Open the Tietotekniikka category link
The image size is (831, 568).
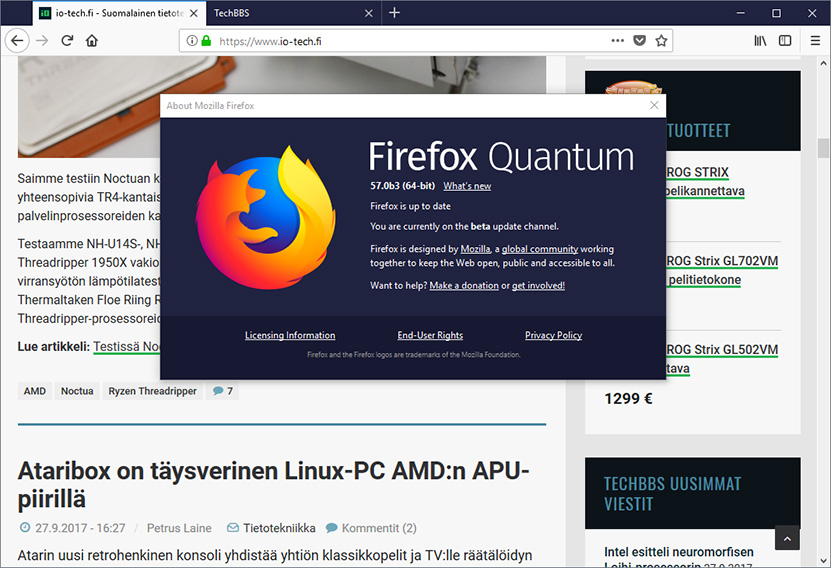[279, 528]
